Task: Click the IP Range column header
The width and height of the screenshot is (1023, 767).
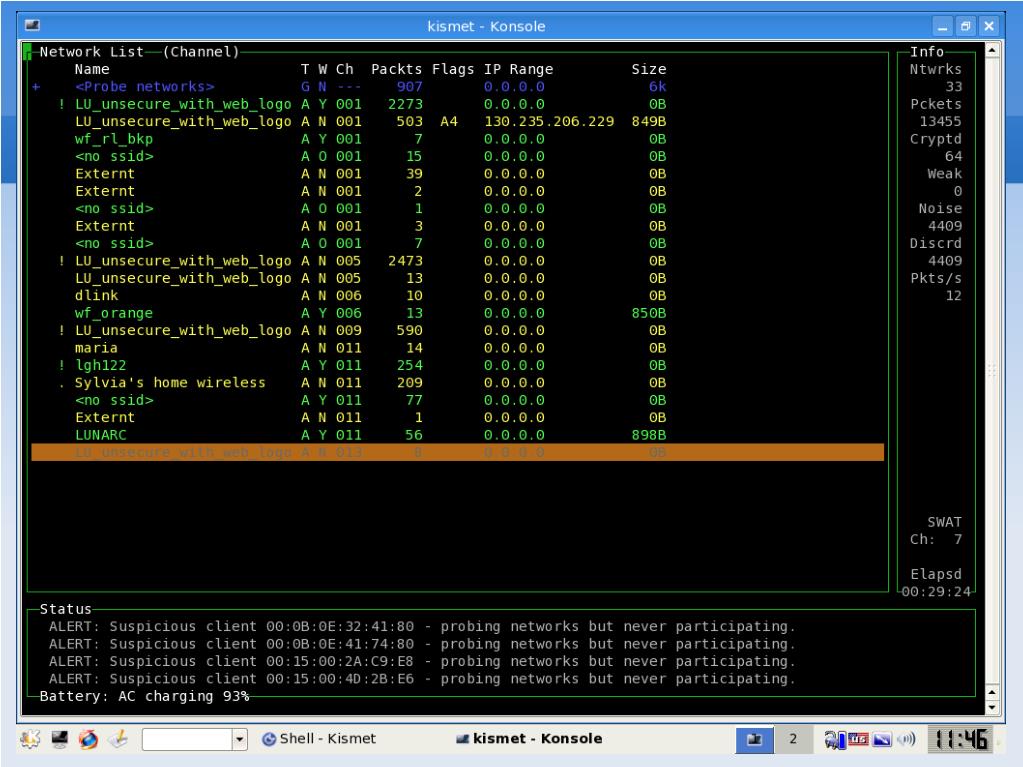Action: [x=518, y=69]
